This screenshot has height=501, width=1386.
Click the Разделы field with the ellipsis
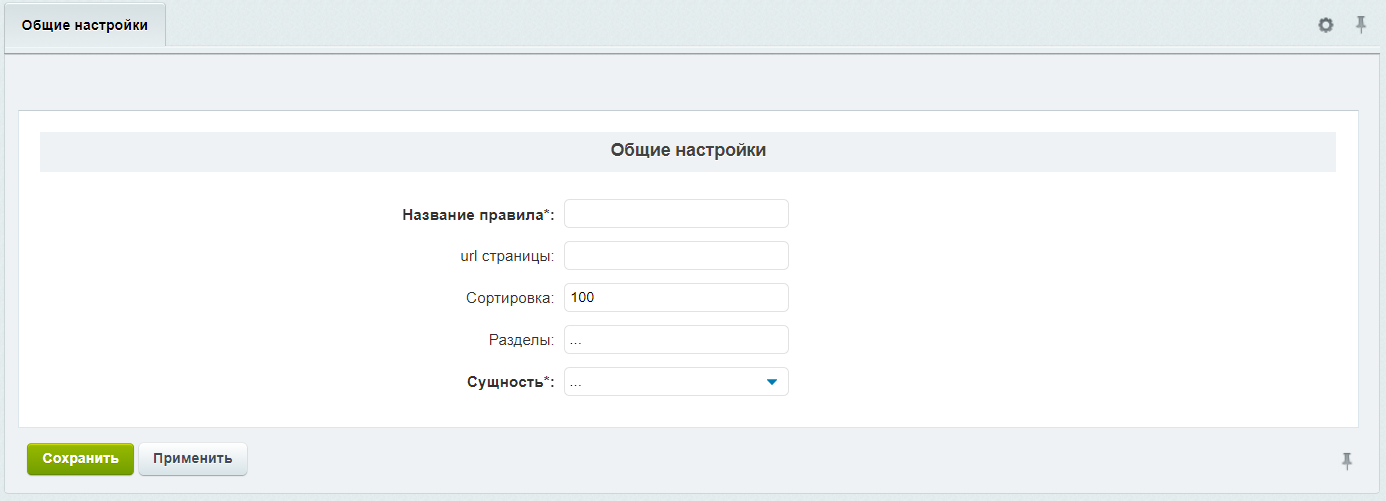(676, 340)
